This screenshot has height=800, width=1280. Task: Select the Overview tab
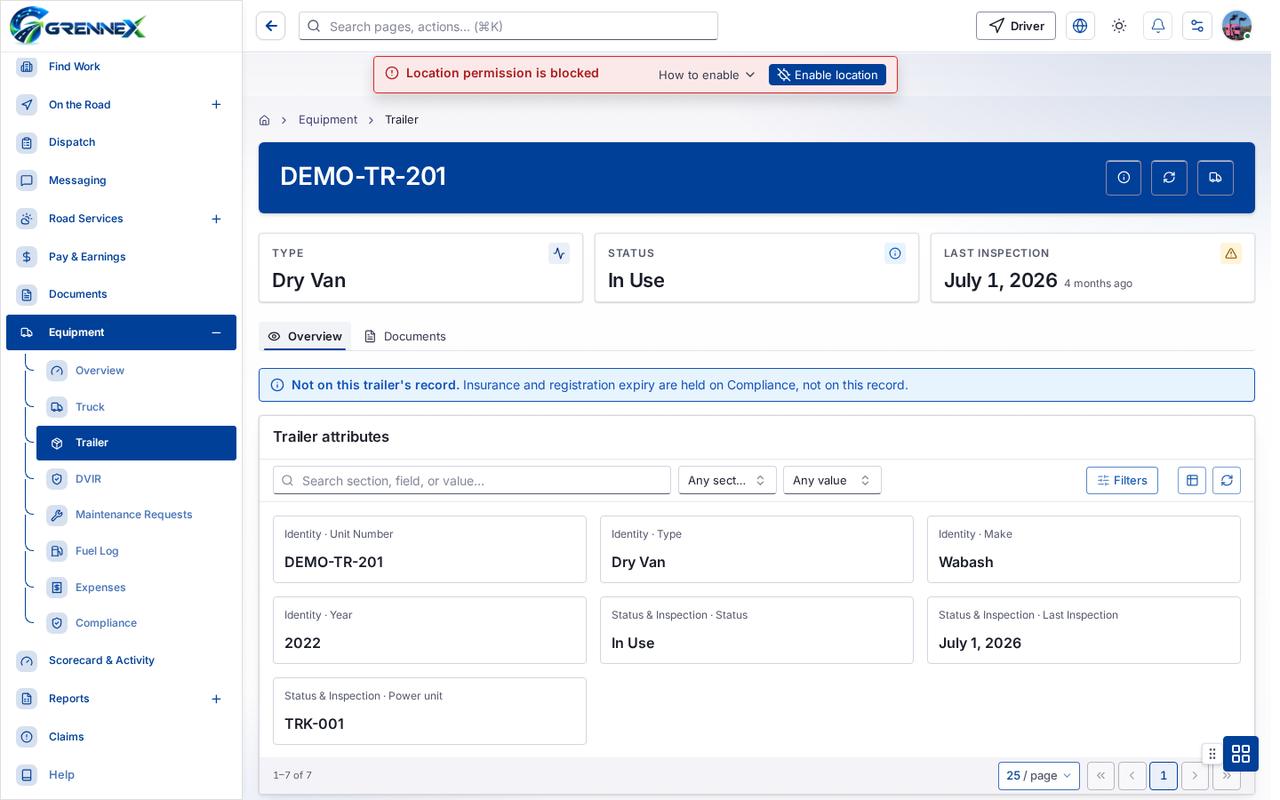click(305, 336)
